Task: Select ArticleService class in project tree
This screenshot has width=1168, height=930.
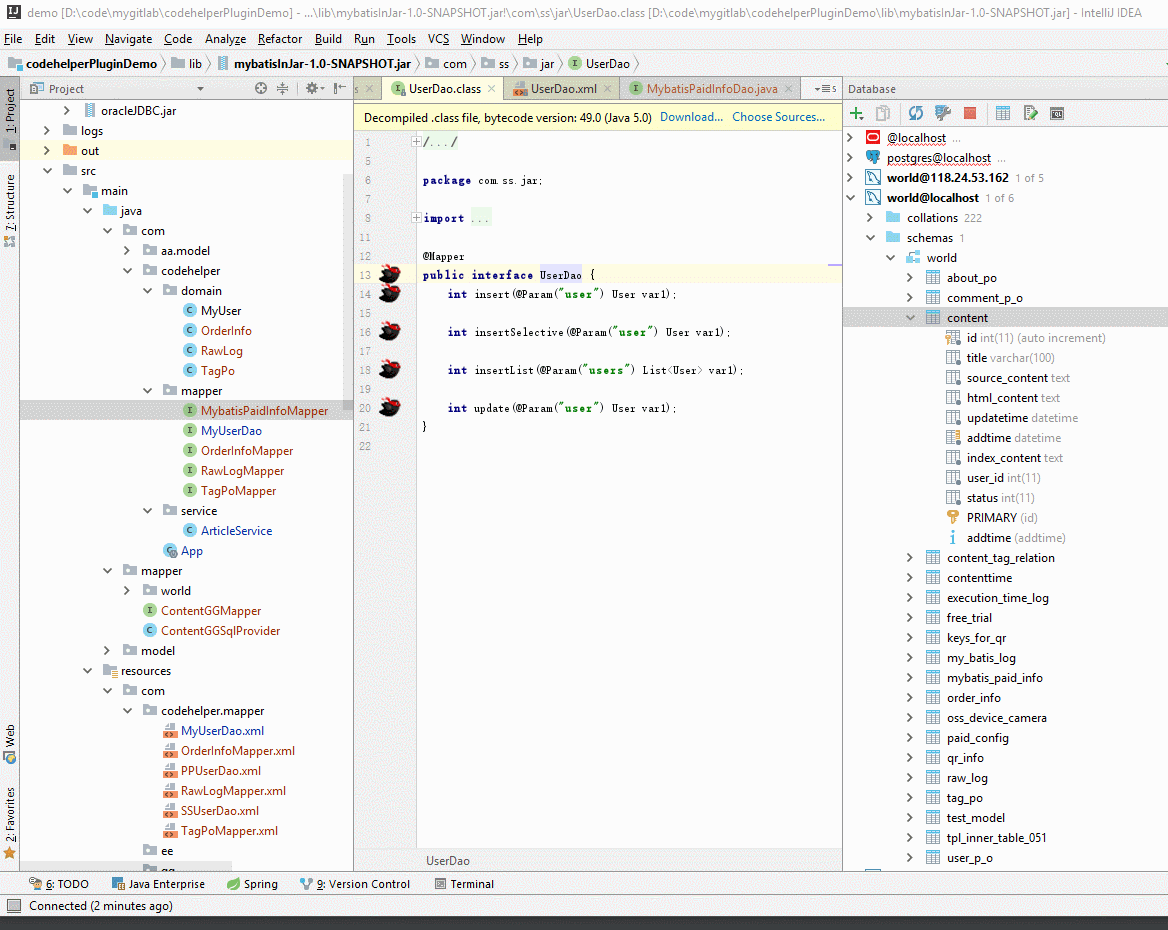Action: [236, 531]
